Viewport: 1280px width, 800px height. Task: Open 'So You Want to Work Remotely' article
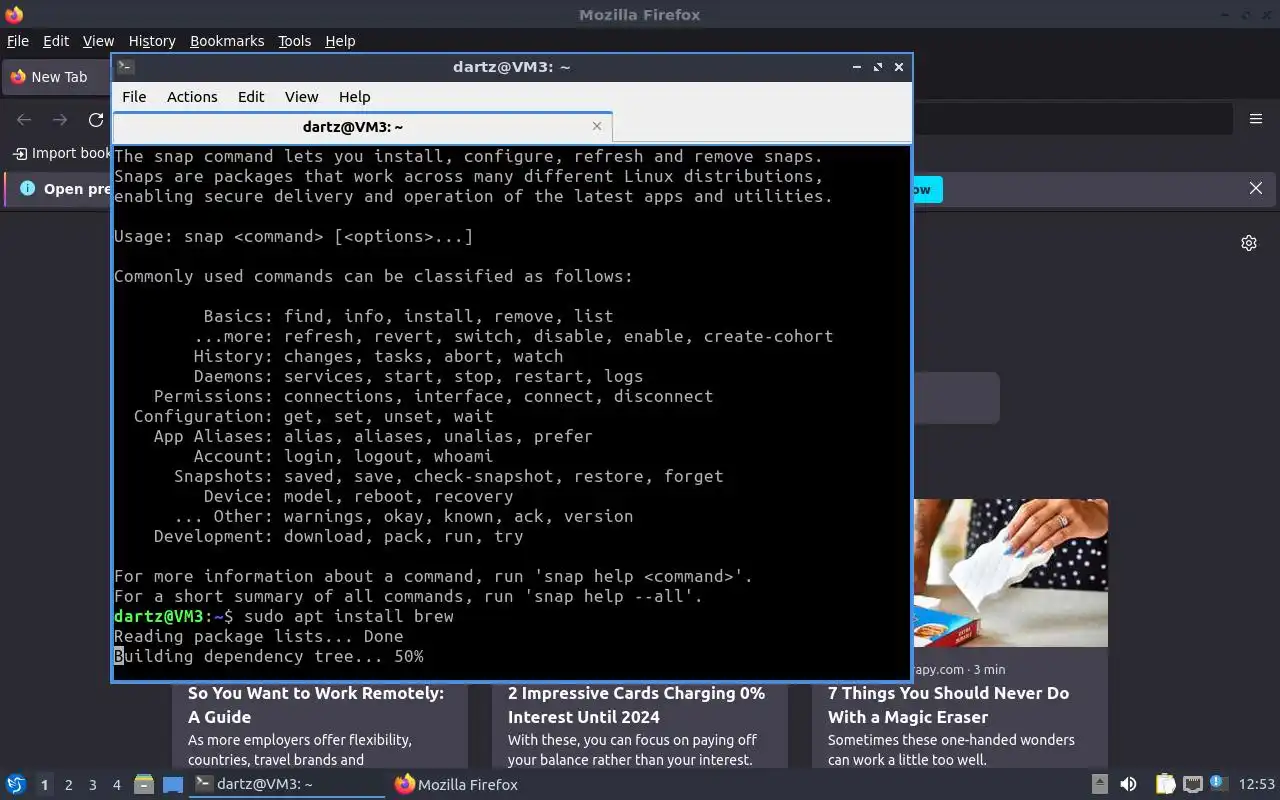point(316,705)
